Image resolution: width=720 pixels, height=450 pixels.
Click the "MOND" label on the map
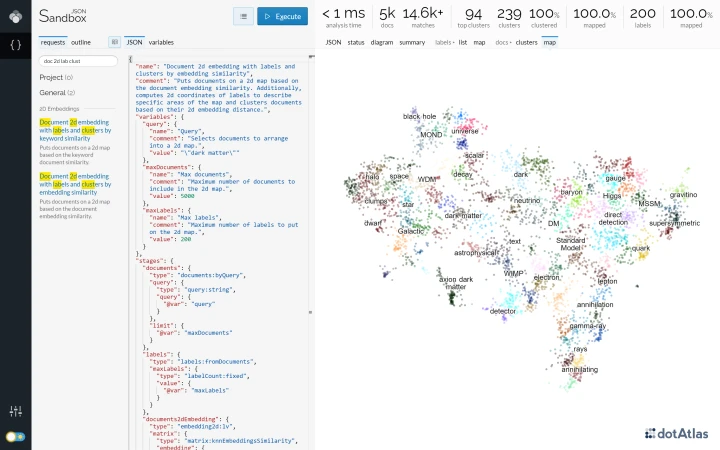point(431,135)
